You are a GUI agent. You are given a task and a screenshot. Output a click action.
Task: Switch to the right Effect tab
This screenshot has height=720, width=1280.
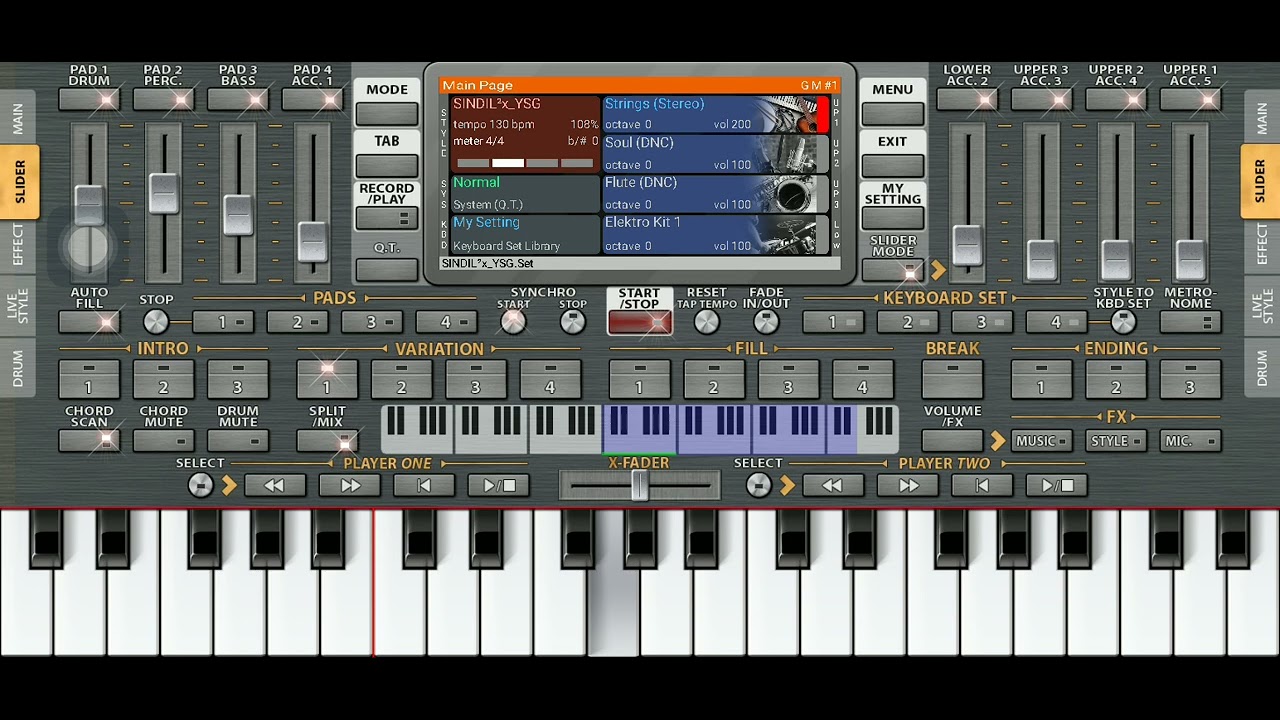[1261, 244]
